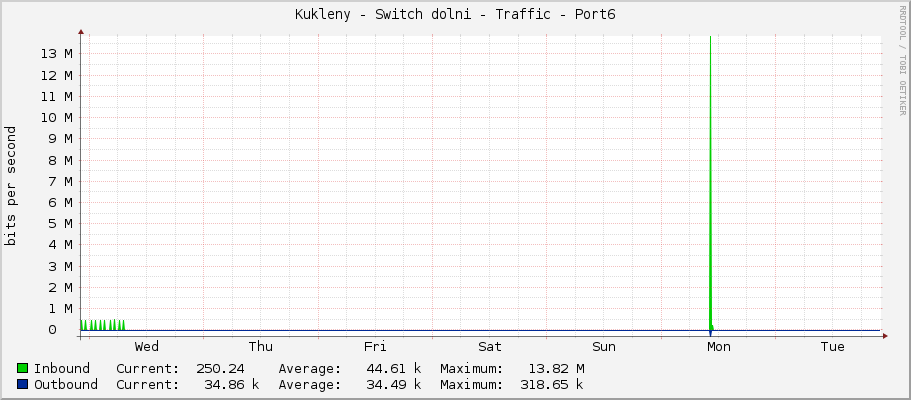Image resolution: width=911 pixels, height=400 pixels.
Task: Click the 'Inbound' legend label
Action: tap(62, 369)
